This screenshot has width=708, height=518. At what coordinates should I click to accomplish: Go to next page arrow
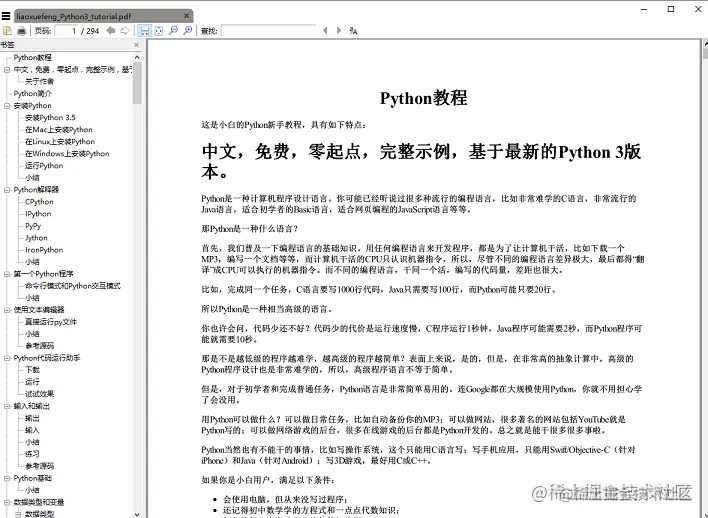pos(125,31)
